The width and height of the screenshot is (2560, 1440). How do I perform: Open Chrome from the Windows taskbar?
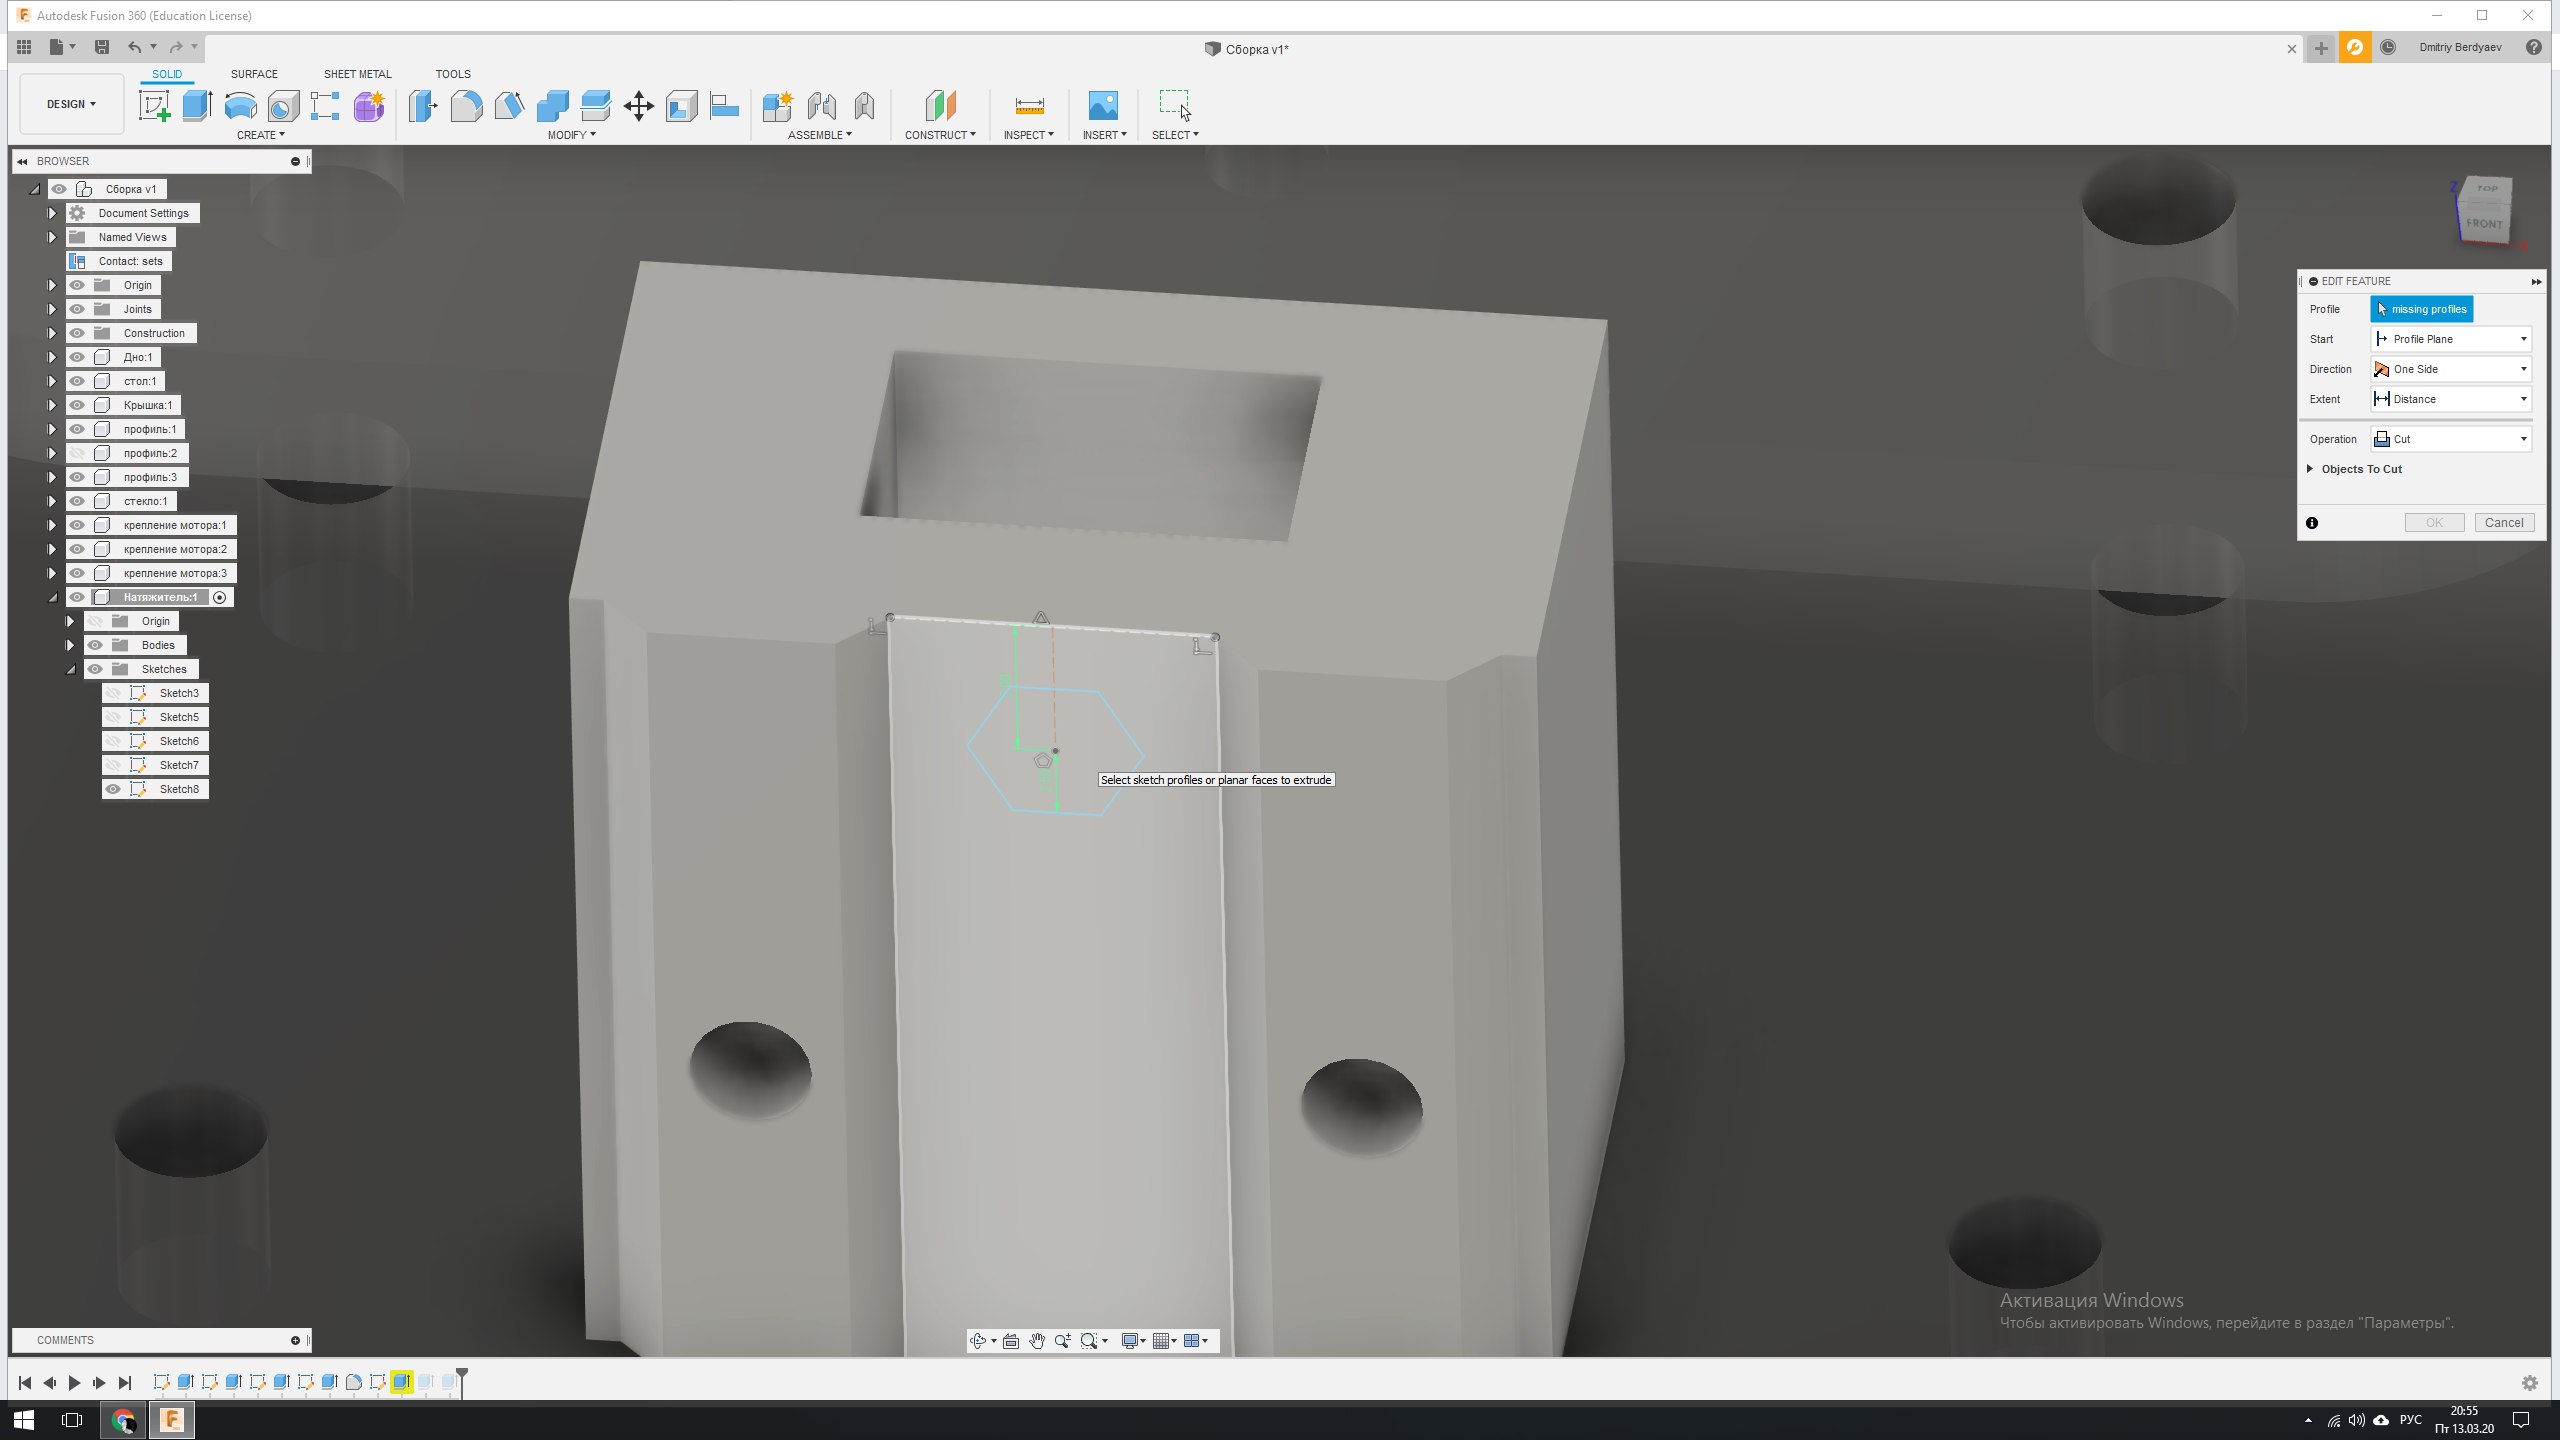click(123, 1420)
